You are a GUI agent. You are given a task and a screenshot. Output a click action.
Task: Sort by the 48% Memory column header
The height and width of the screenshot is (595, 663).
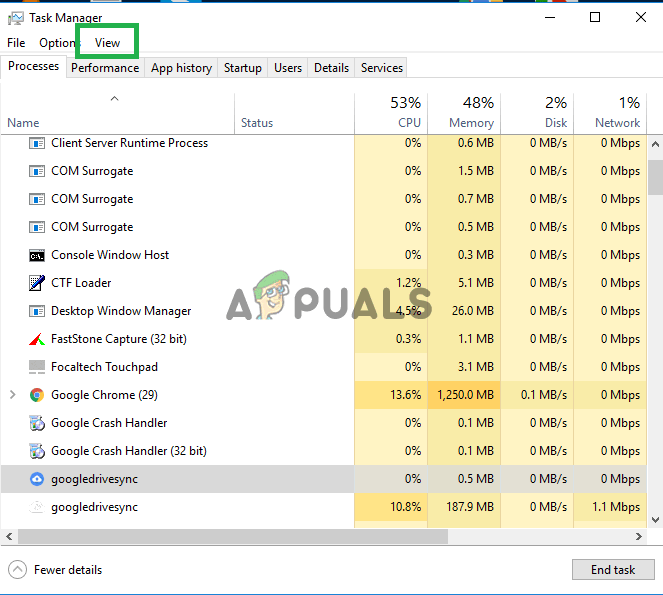pyautogui.click(x=464, y=114)
